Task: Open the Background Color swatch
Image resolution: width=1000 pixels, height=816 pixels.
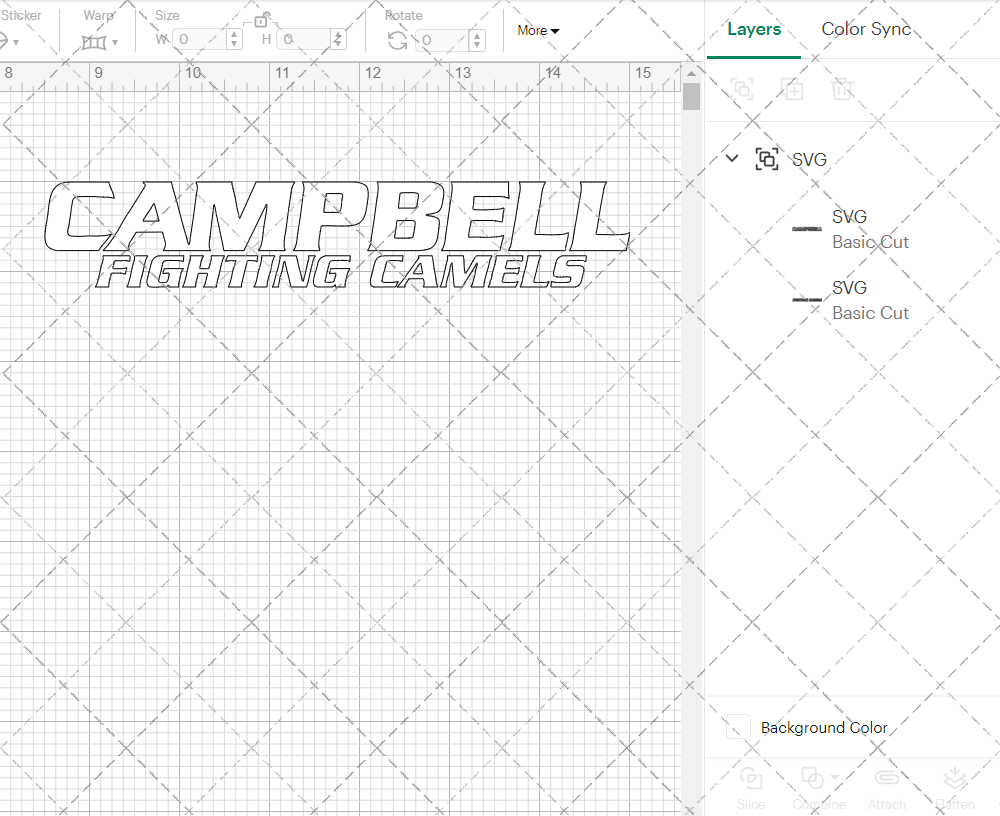Action: tap(737, 728)
